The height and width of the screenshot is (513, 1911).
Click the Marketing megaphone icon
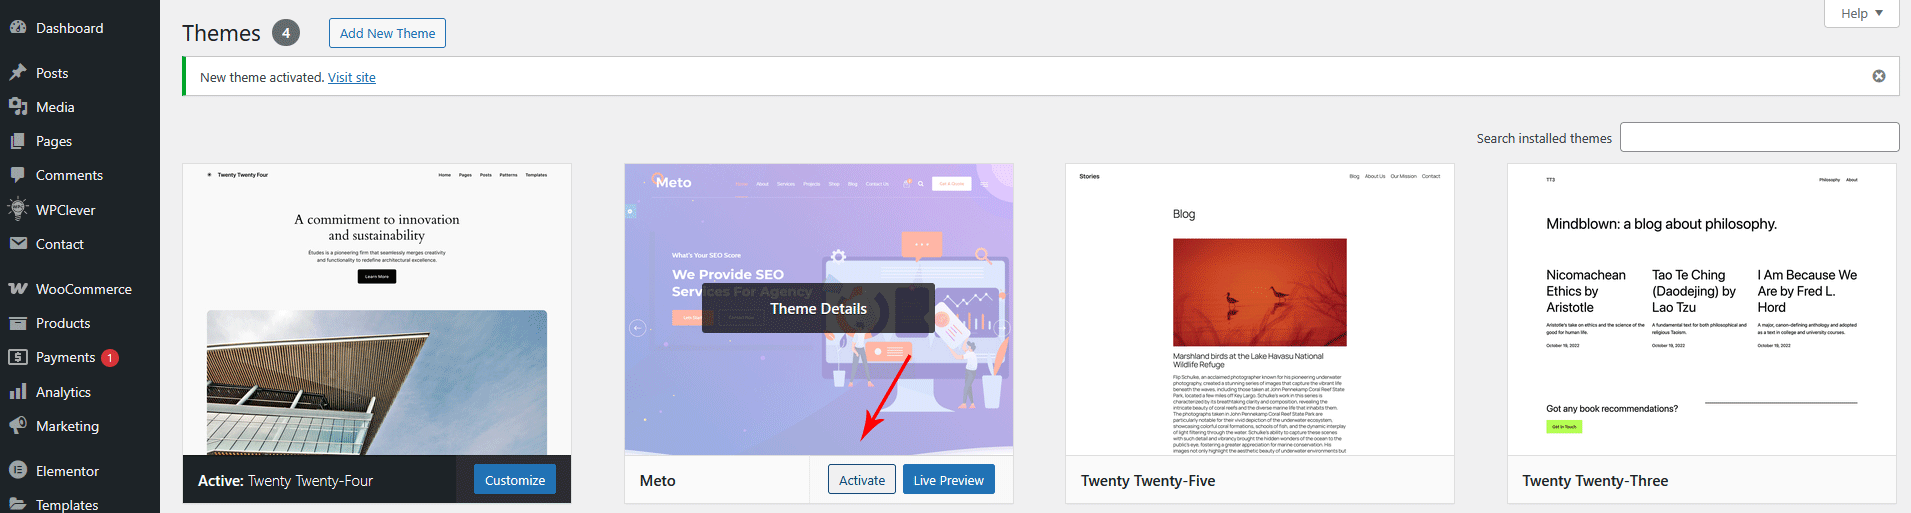[18, 426]
